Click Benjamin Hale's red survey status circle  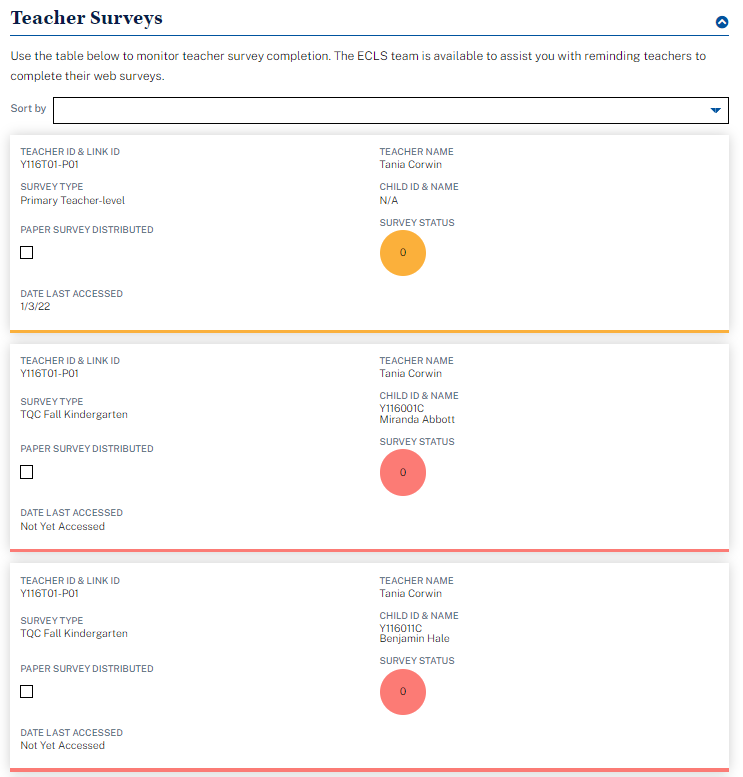click(x=403, y=691)
